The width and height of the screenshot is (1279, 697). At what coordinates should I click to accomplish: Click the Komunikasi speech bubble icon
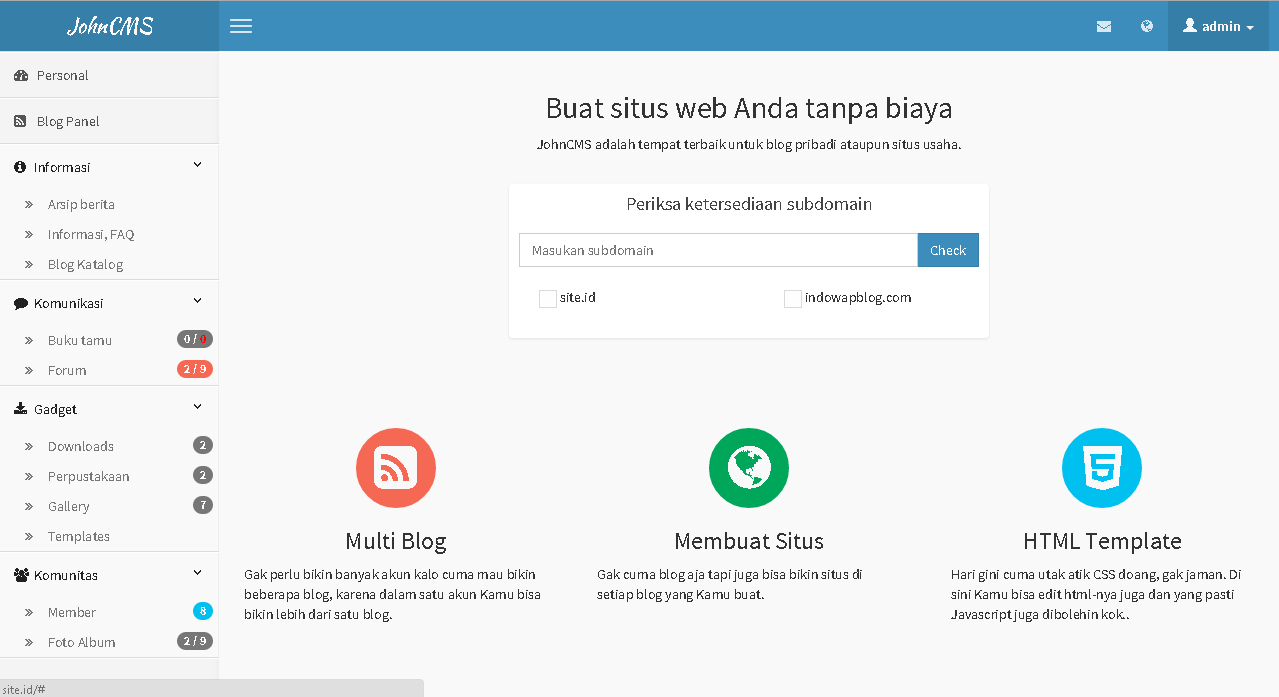click(21, 303)
